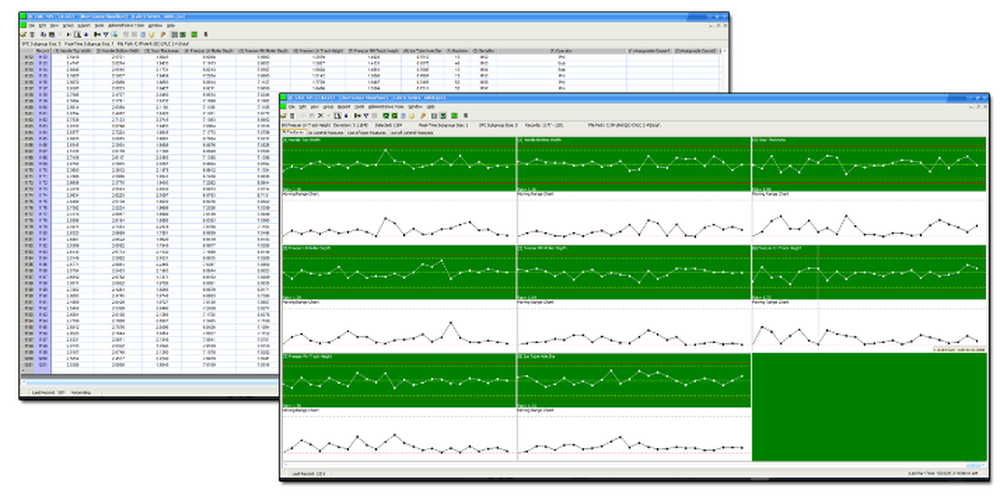Click the yellow shield icon in the front toolbar

tap(411, 116)
